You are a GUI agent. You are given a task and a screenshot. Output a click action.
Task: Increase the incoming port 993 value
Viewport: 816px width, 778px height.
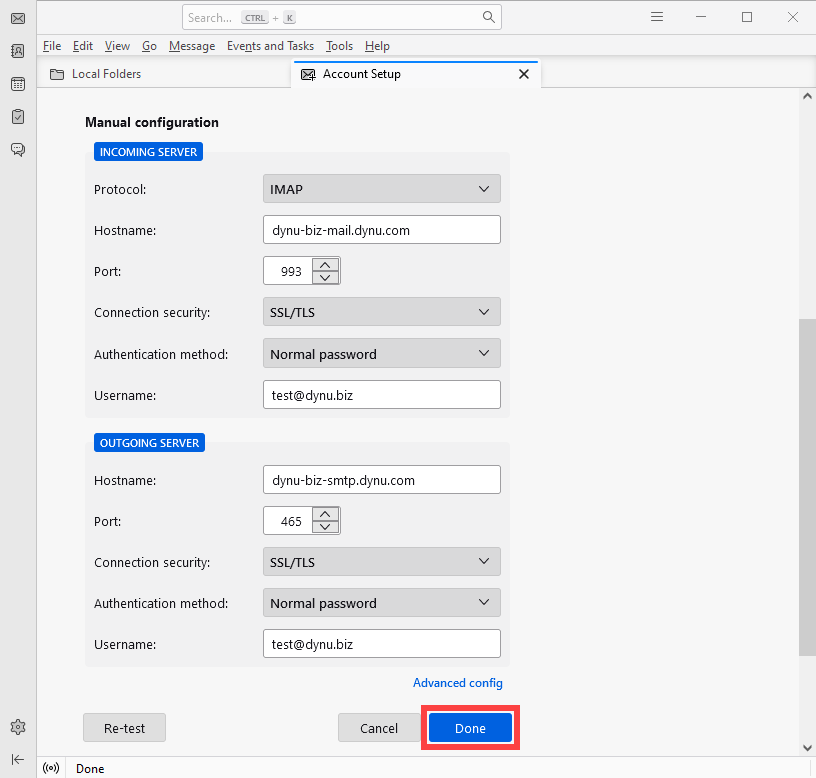click(x=325, y=265)
